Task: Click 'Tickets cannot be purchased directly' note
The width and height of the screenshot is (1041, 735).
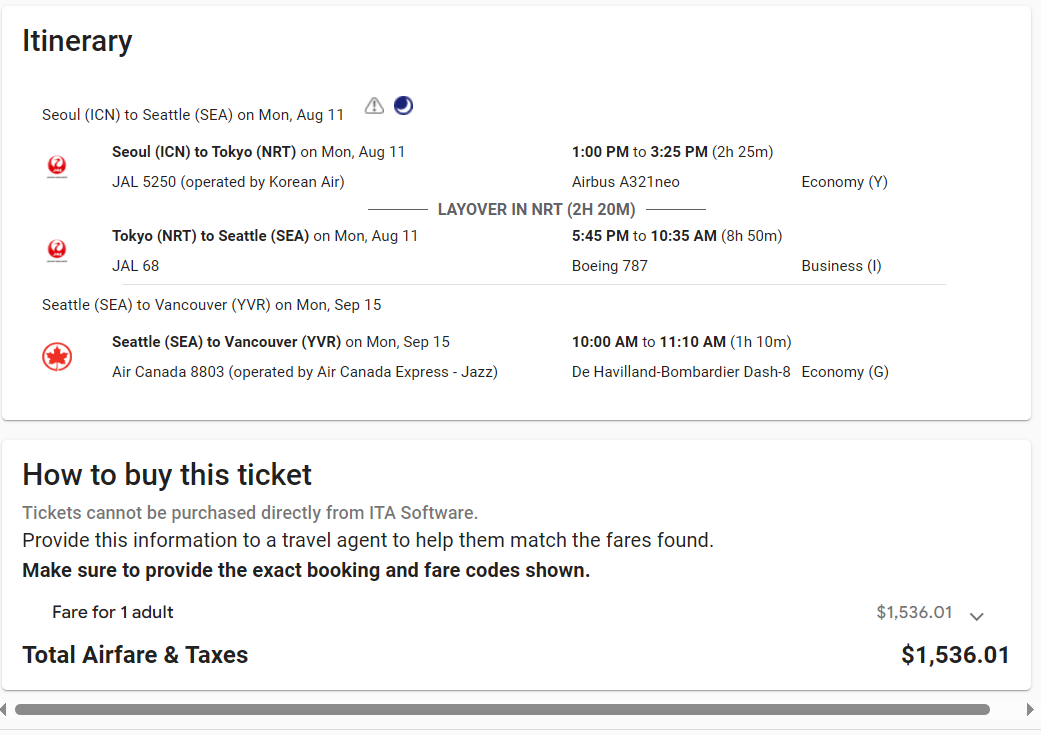Action: tap(250, 513)
